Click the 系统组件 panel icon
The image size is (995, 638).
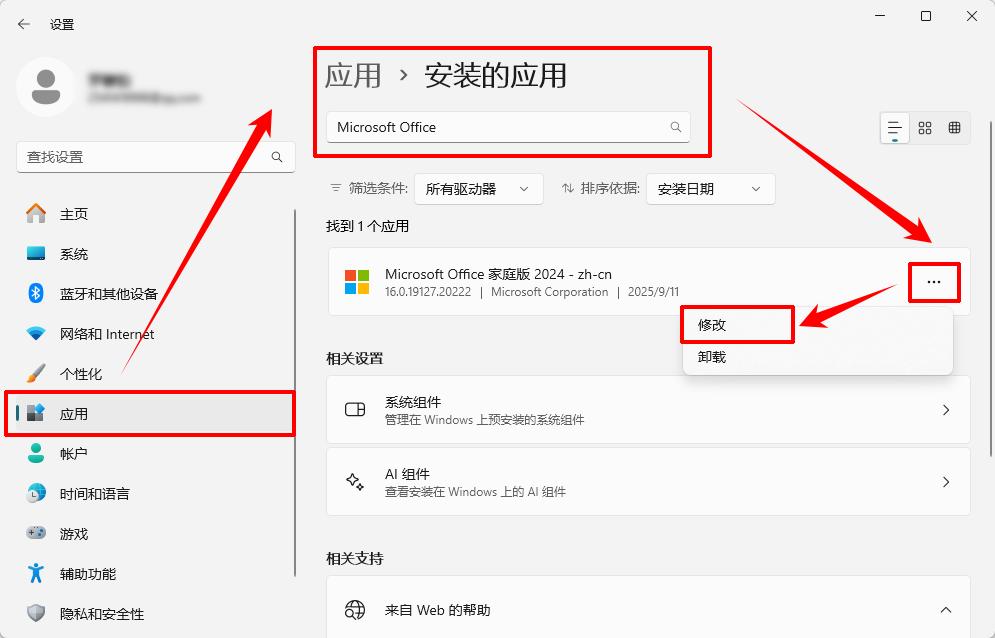[x=355, y=409]
